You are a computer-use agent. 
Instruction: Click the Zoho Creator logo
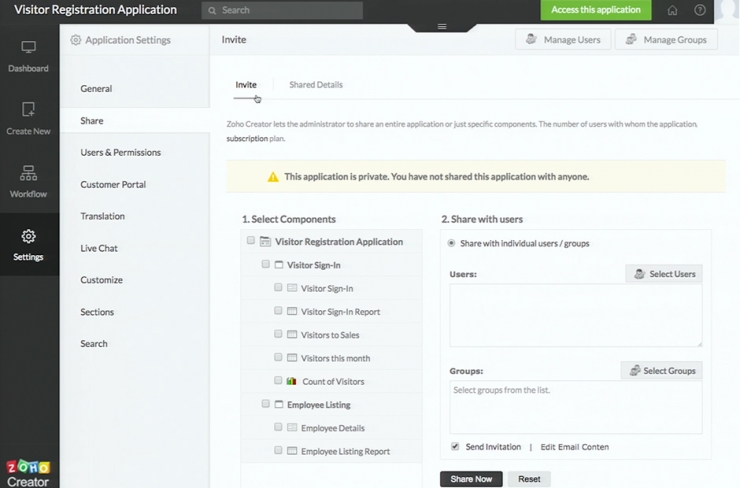(x=28, y=474)
